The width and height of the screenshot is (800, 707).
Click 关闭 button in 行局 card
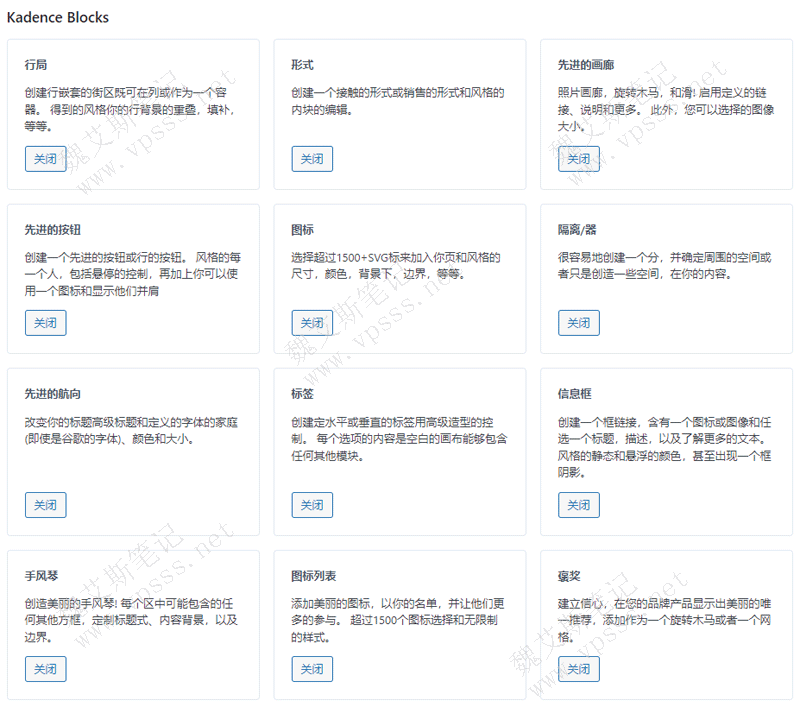45,159
